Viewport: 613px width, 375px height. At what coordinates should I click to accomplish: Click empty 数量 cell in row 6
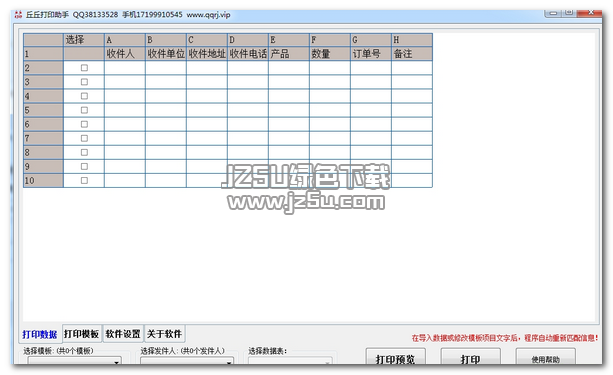[330, 124]
